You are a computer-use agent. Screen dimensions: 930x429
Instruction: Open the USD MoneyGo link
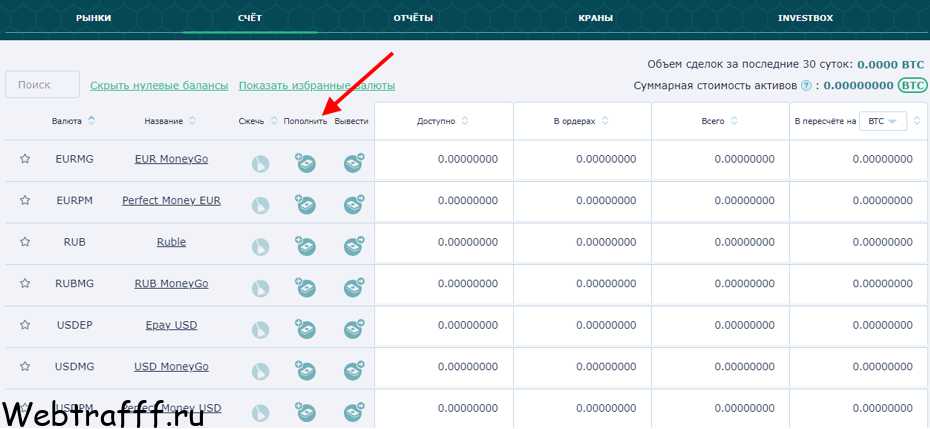171,367
